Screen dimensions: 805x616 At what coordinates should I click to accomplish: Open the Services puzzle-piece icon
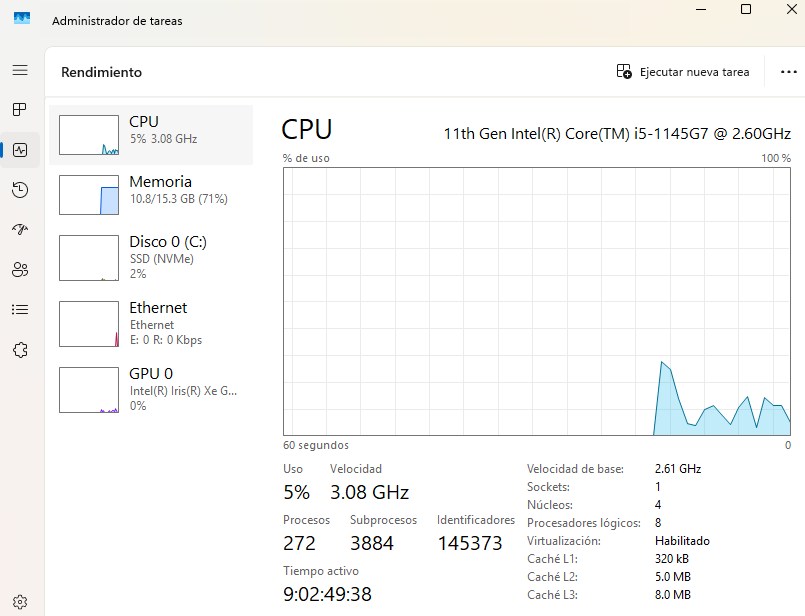coord(20,350)
